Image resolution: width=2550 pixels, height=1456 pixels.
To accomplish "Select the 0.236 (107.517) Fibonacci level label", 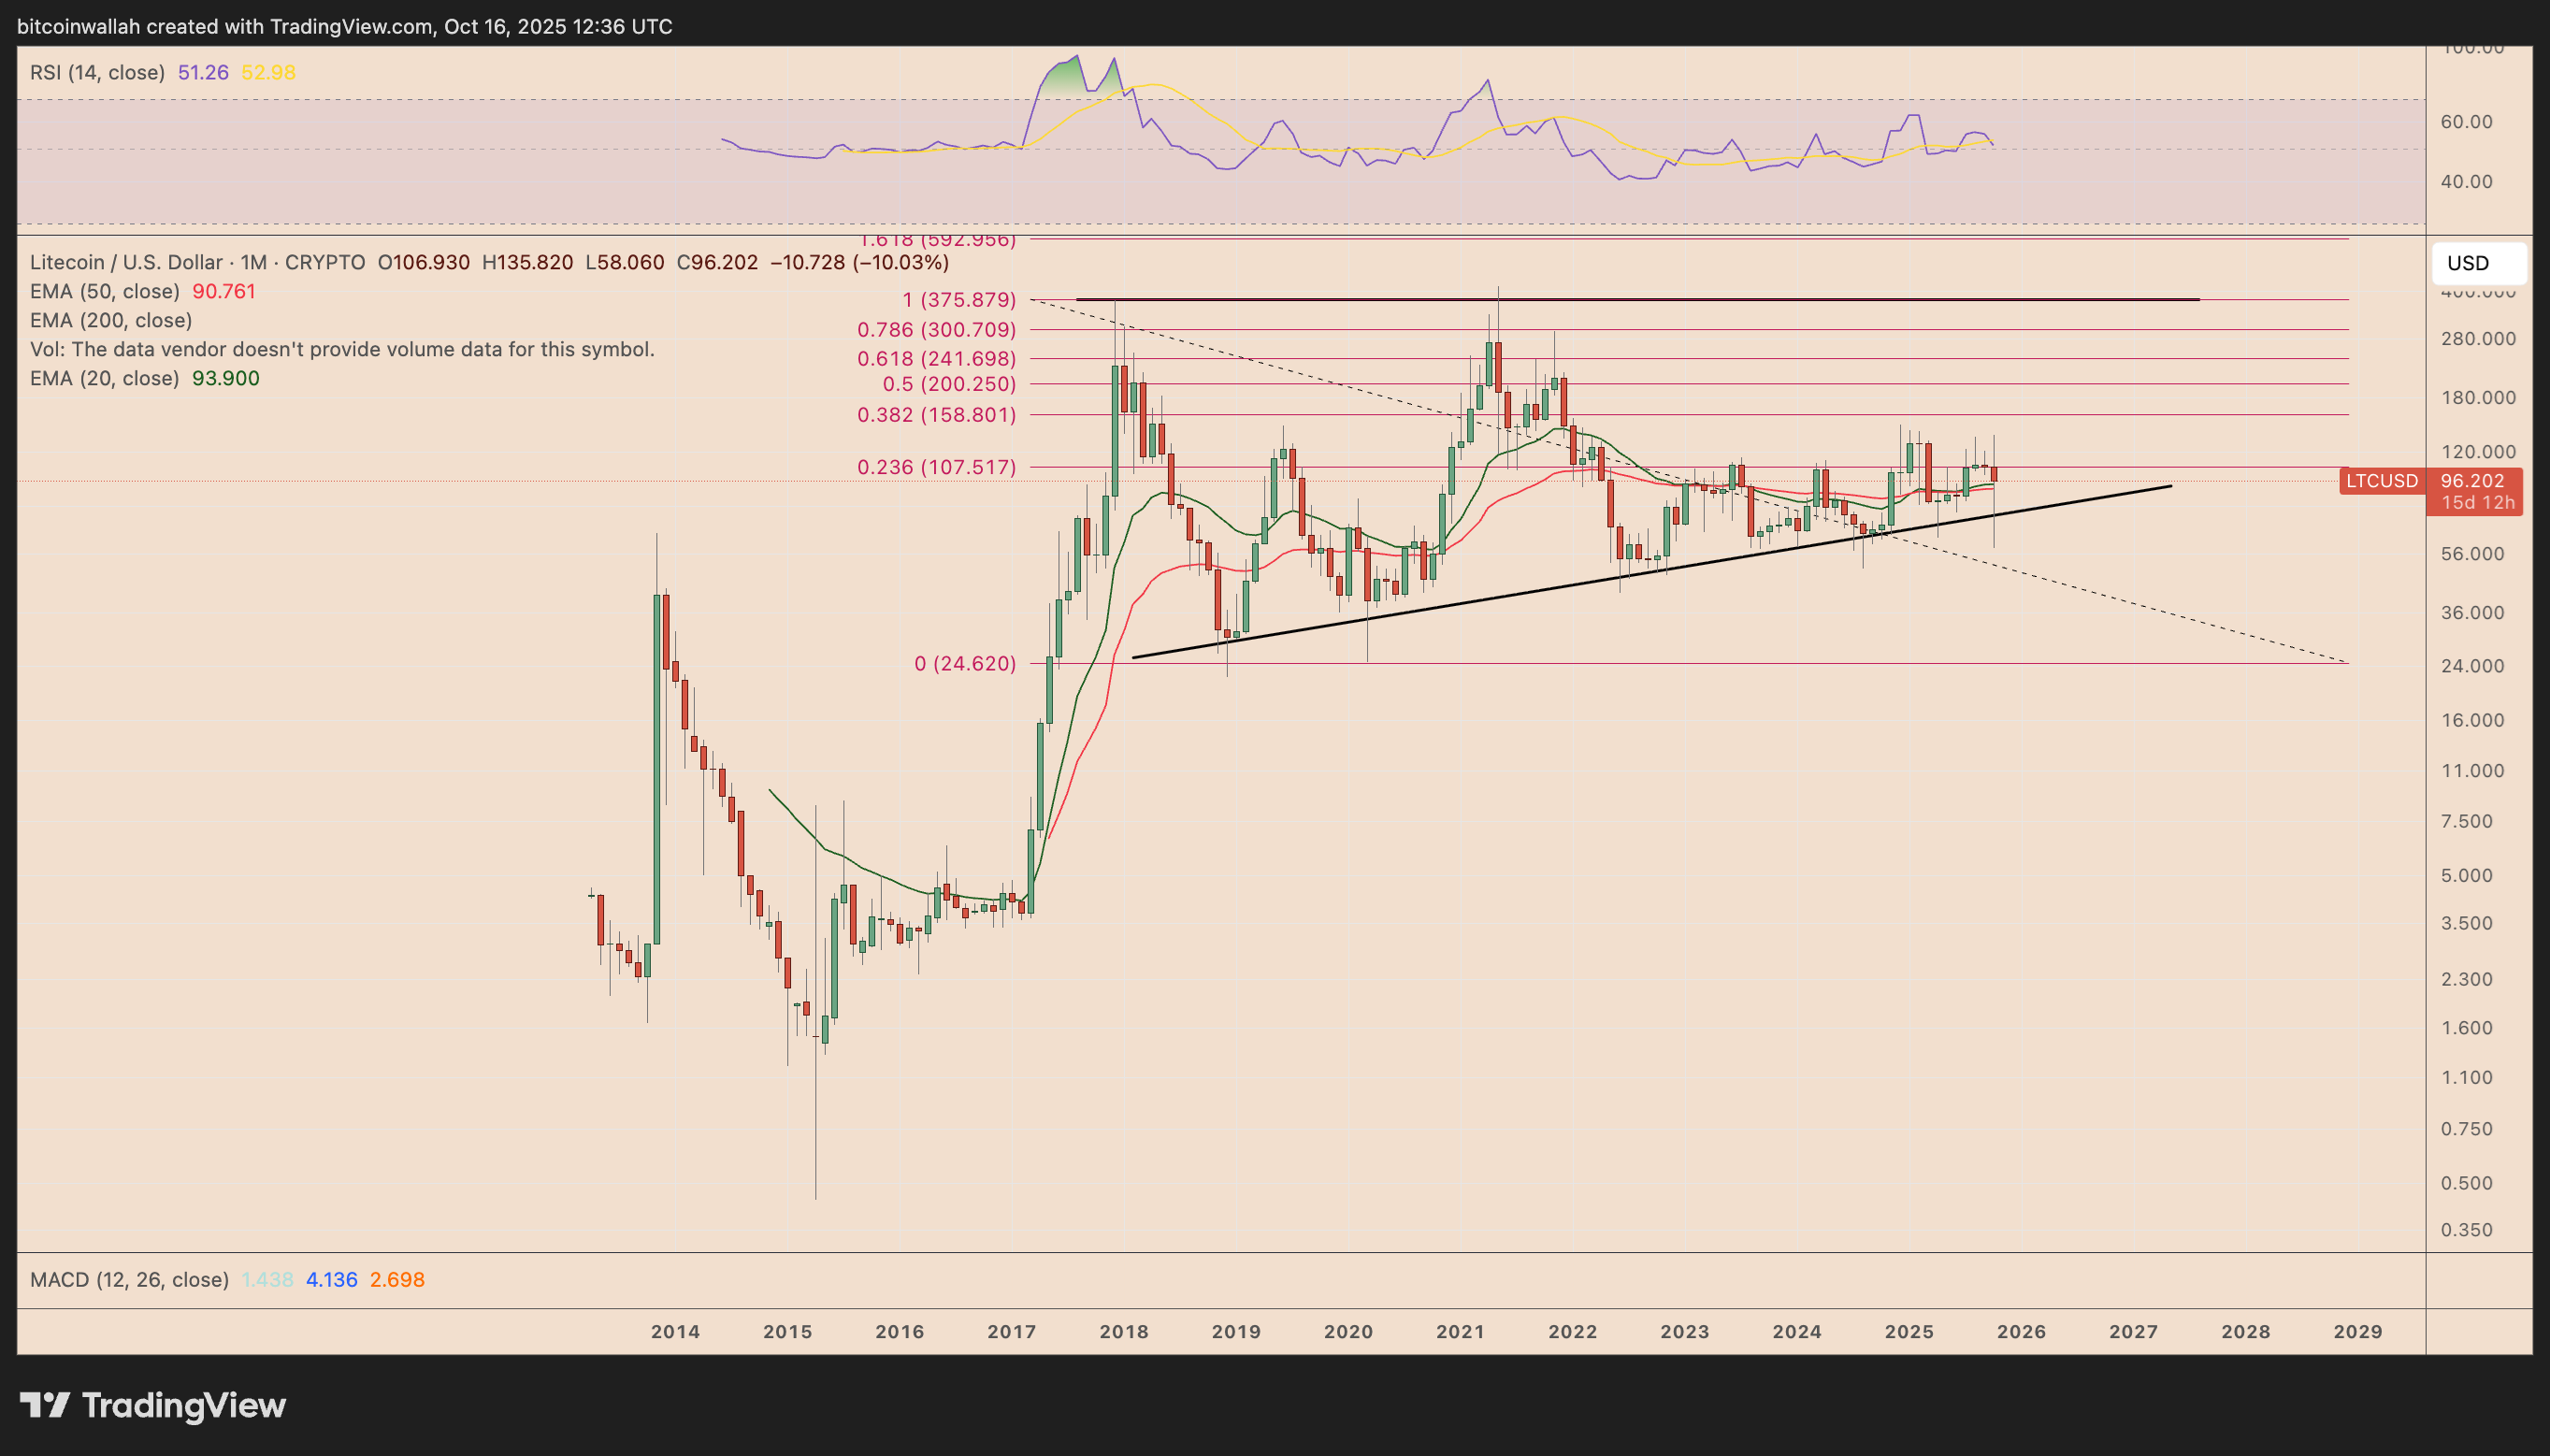I will (936, 467).
